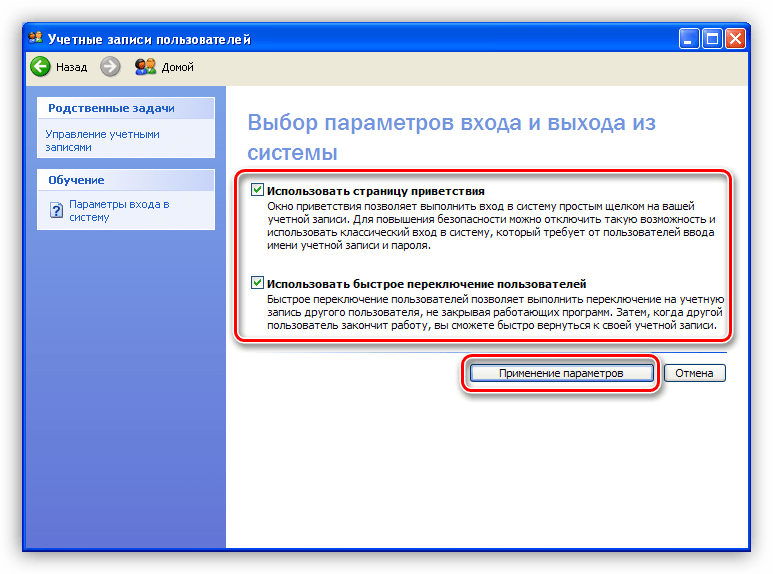The height and width of the screenshot is (574, 773).
Task: Click the user accounts icon in title bar
Action: point(35,38)
